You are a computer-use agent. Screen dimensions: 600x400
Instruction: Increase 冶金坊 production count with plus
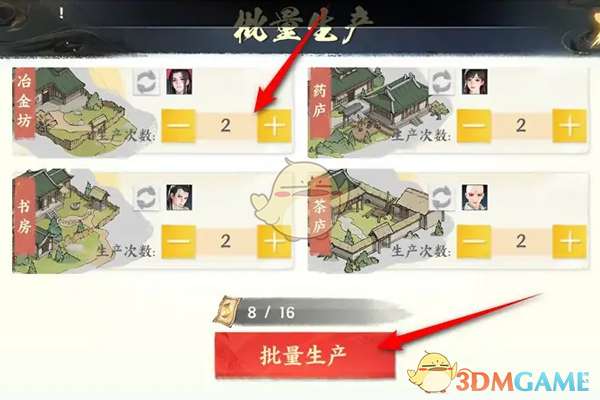pyautogui.click(x=274, y=126)
